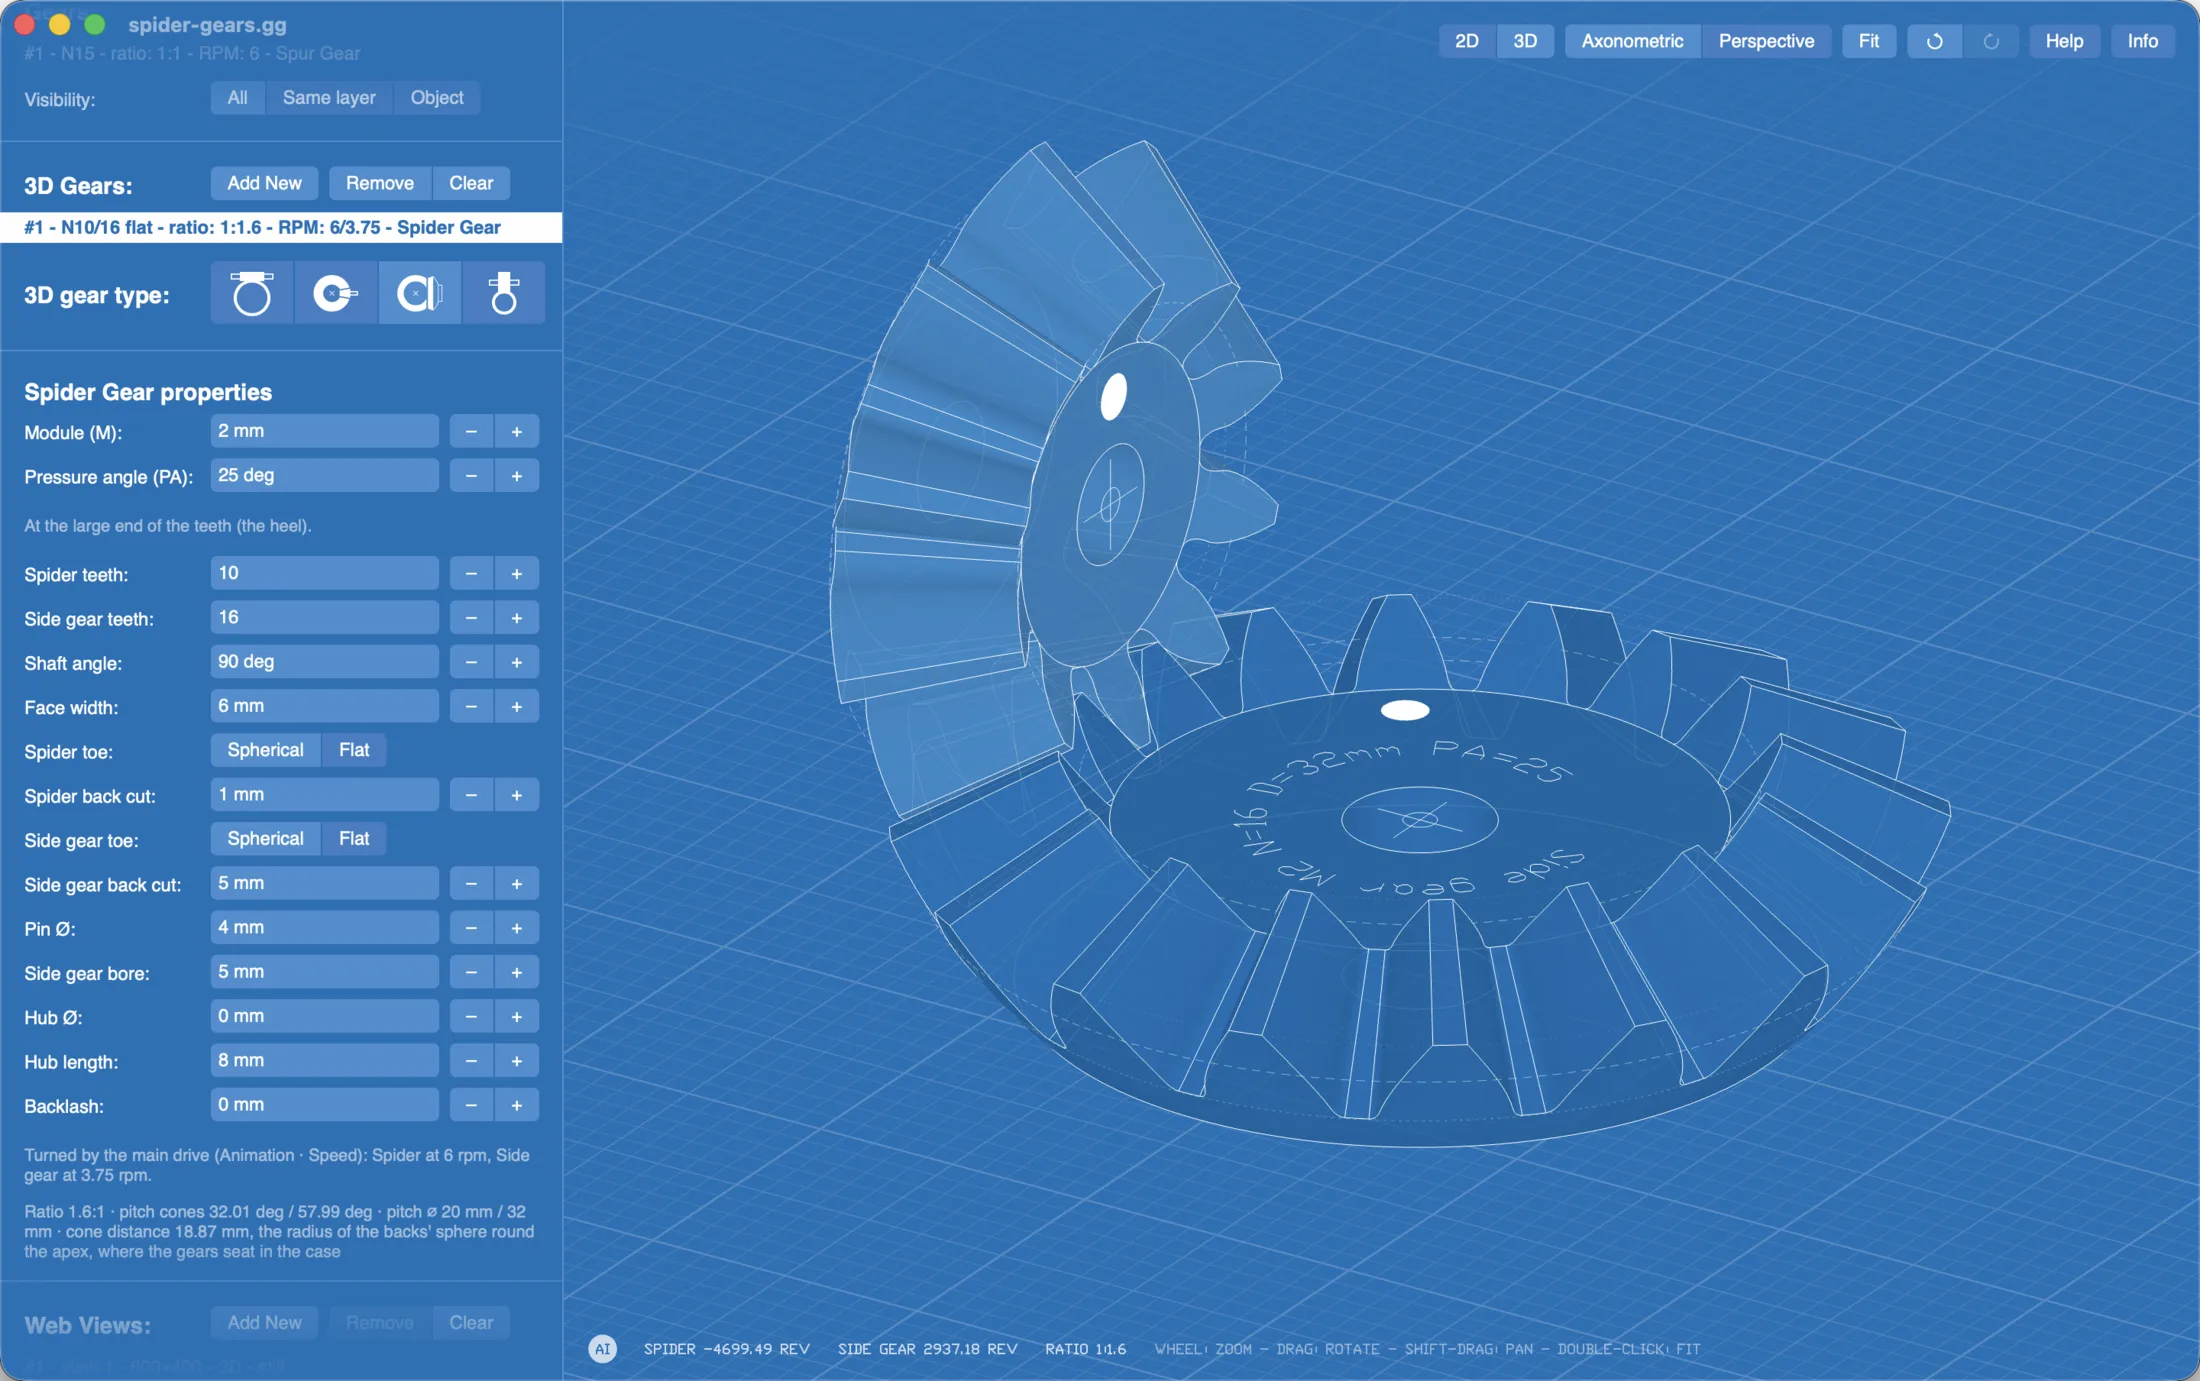Screen dimensions: 2200x1381
Task: Click the Pin Ø input field
Action: 324,928
